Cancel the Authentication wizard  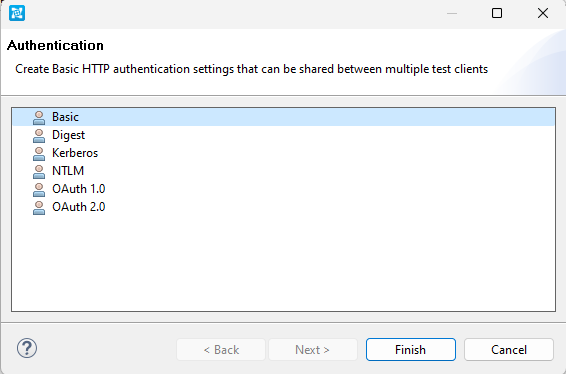pyautogui.click(x=509, y=349)
